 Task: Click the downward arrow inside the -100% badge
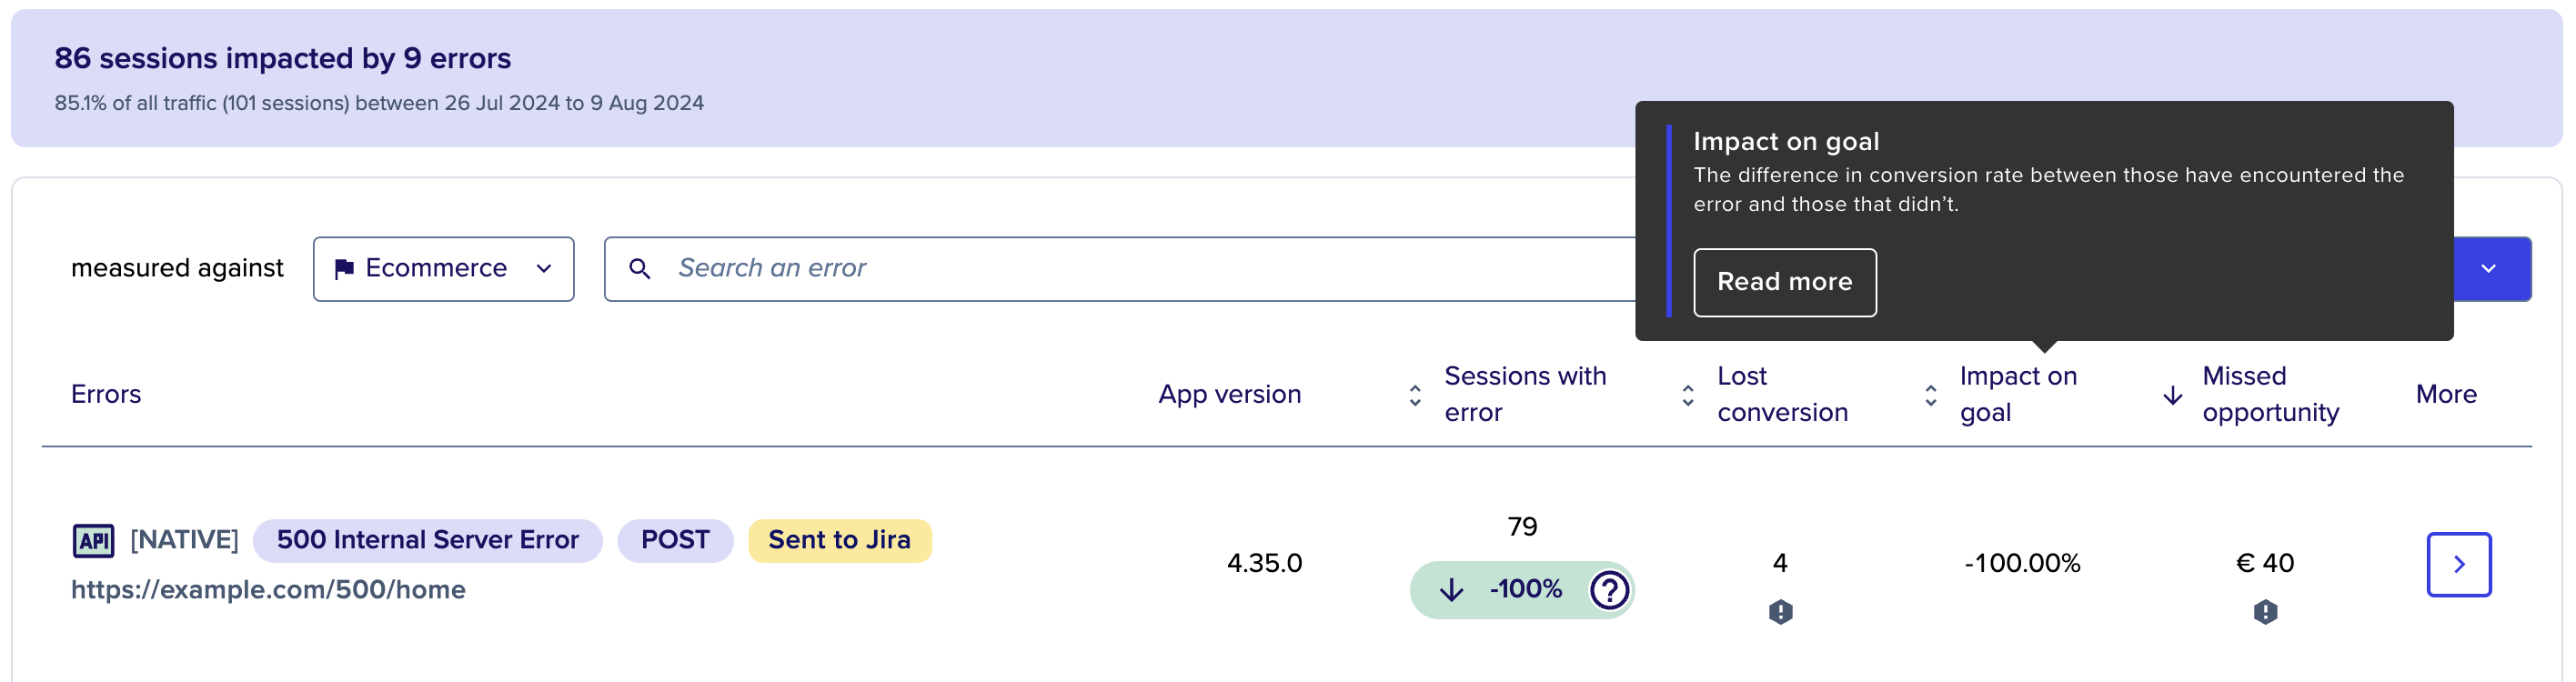pos(1451,590)
